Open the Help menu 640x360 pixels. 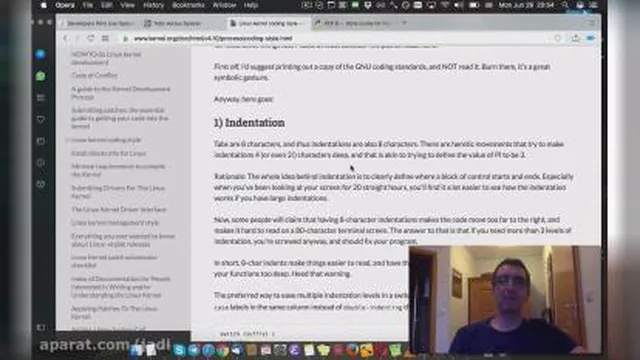[x=251, y=5]
